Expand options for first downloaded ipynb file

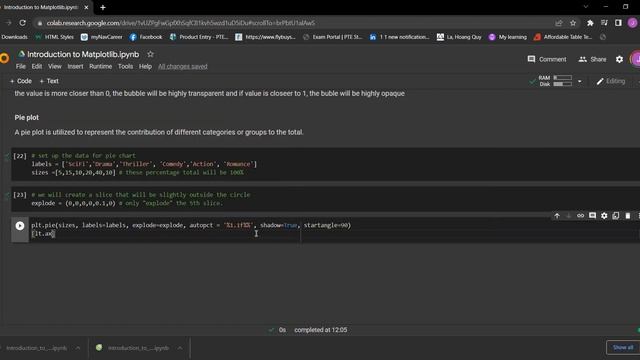(78, 348)
